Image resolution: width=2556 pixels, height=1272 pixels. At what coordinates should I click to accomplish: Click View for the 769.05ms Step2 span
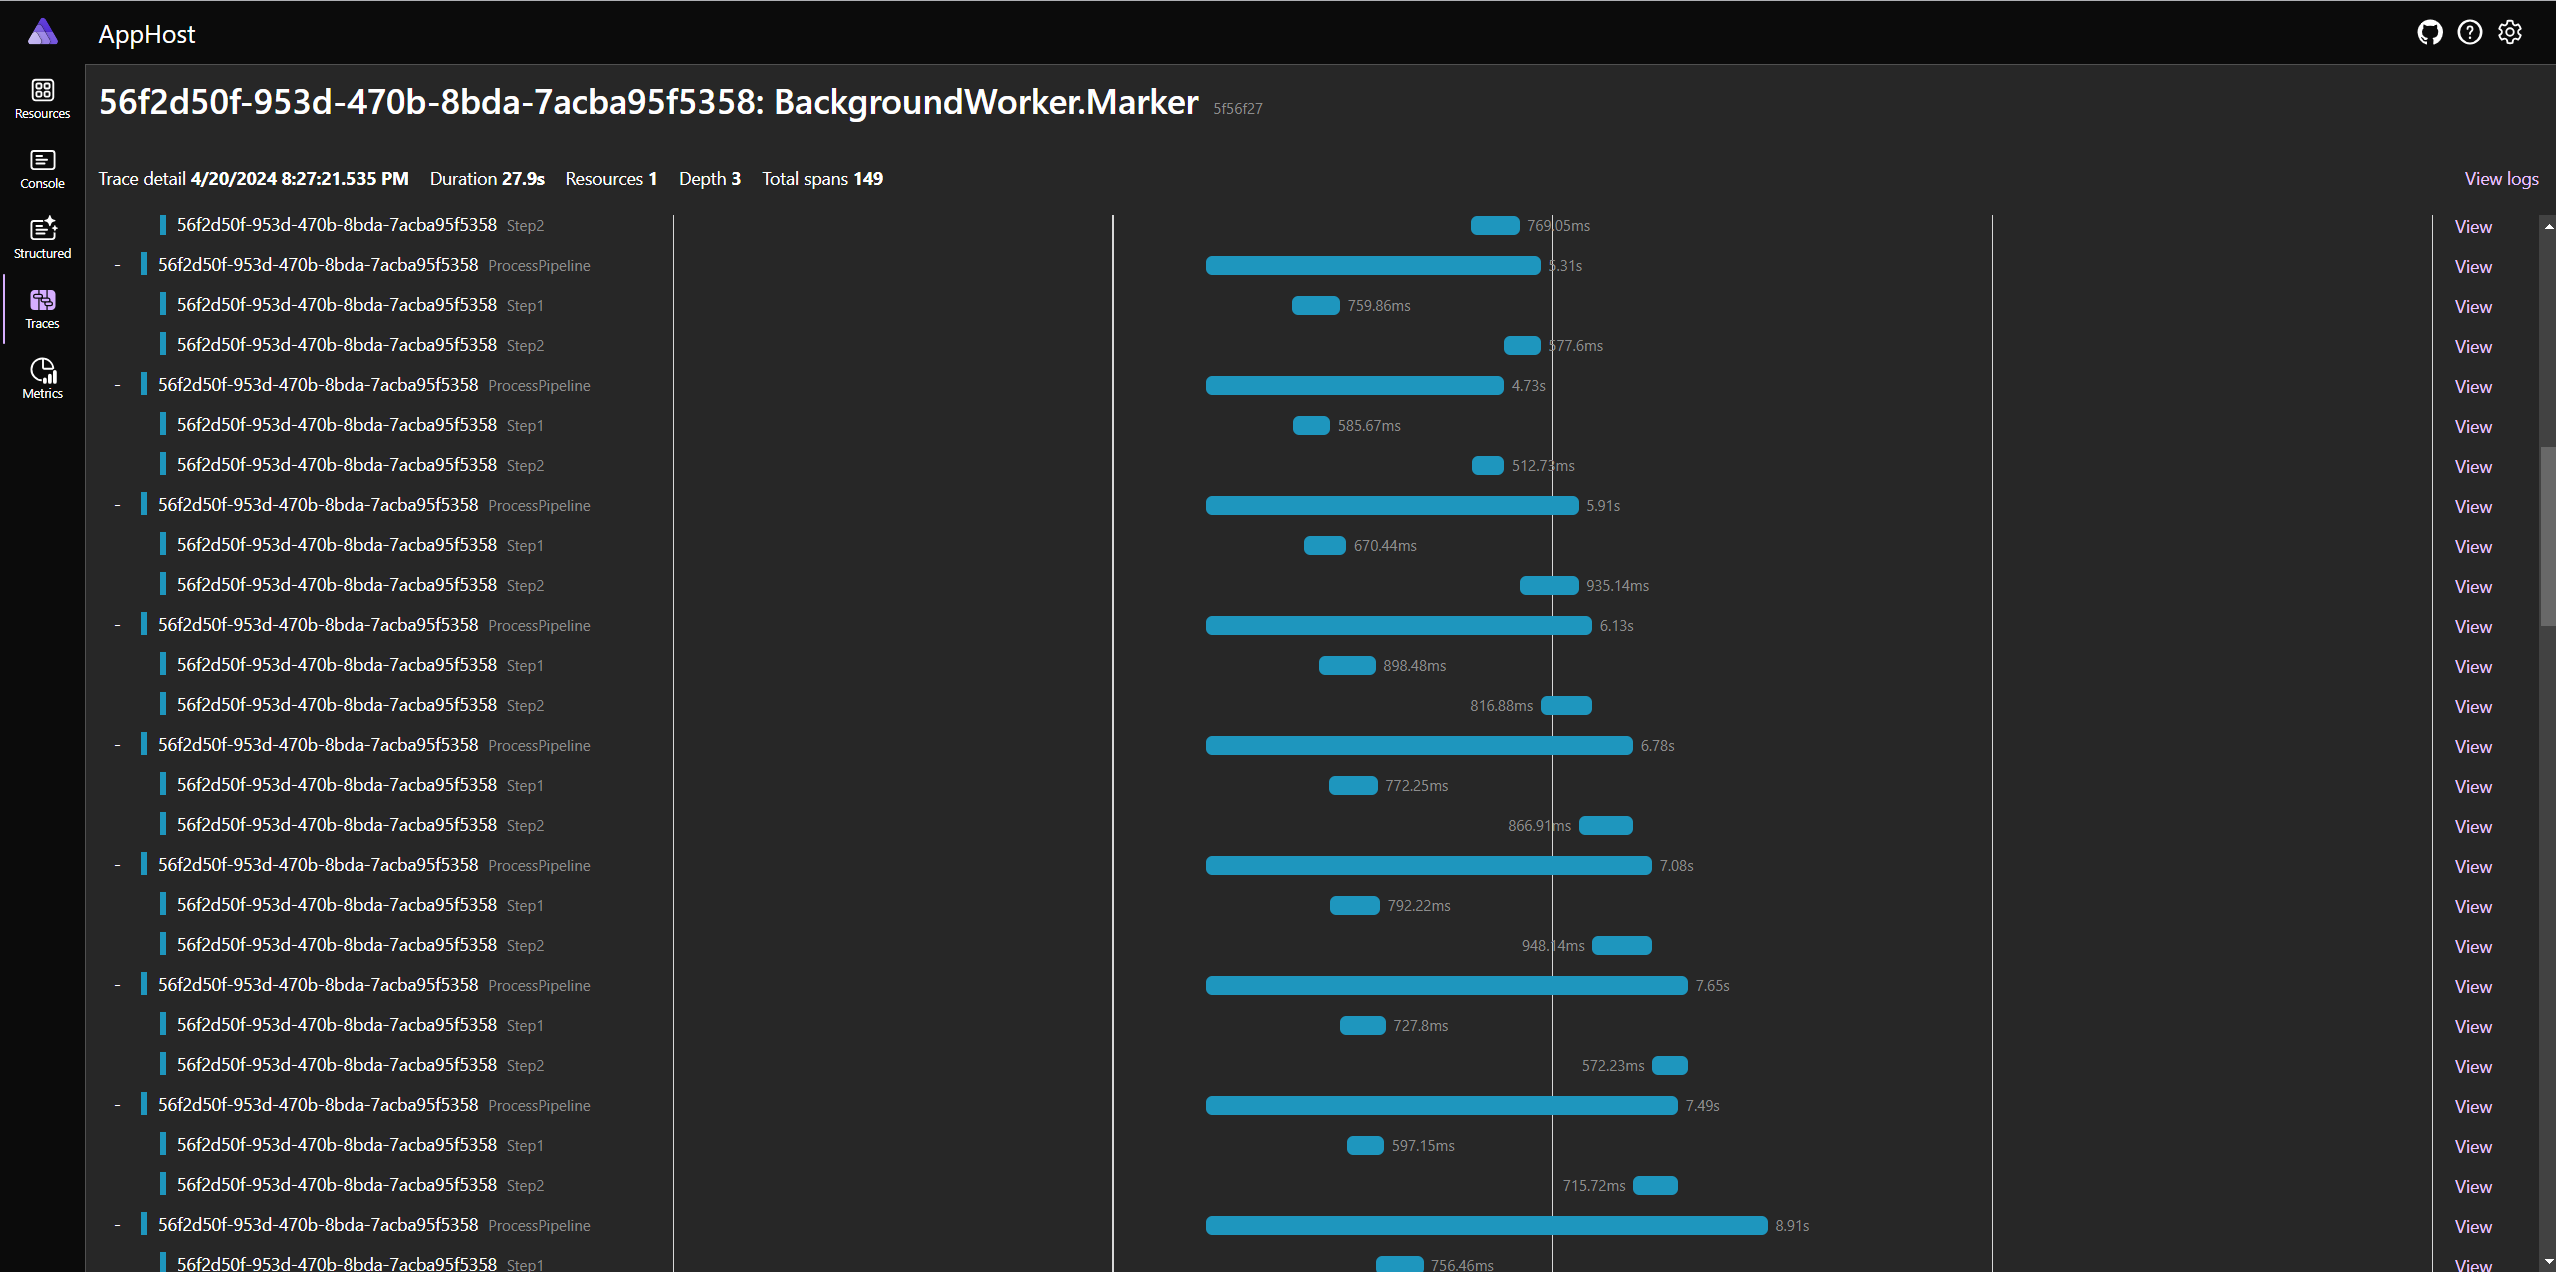[2473, 227]
